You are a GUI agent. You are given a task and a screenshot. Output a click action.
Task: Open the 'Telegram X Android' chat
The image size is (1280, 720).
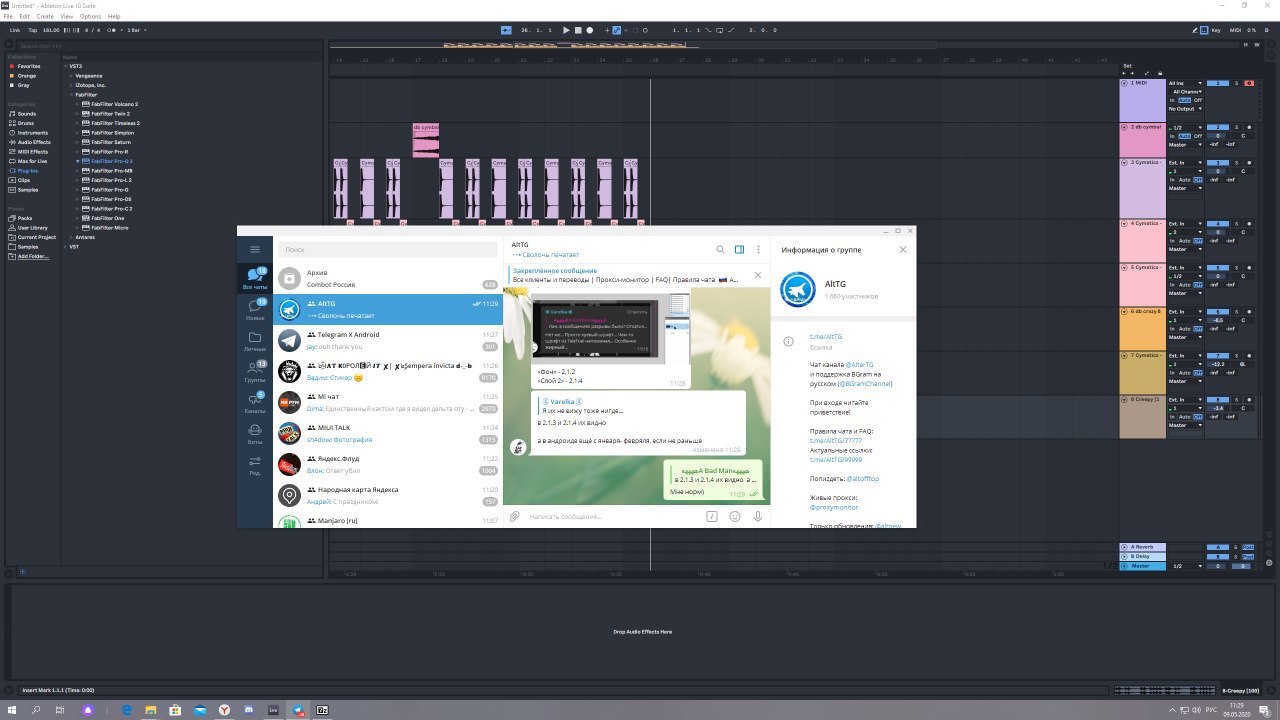click(x=388, y=341)
